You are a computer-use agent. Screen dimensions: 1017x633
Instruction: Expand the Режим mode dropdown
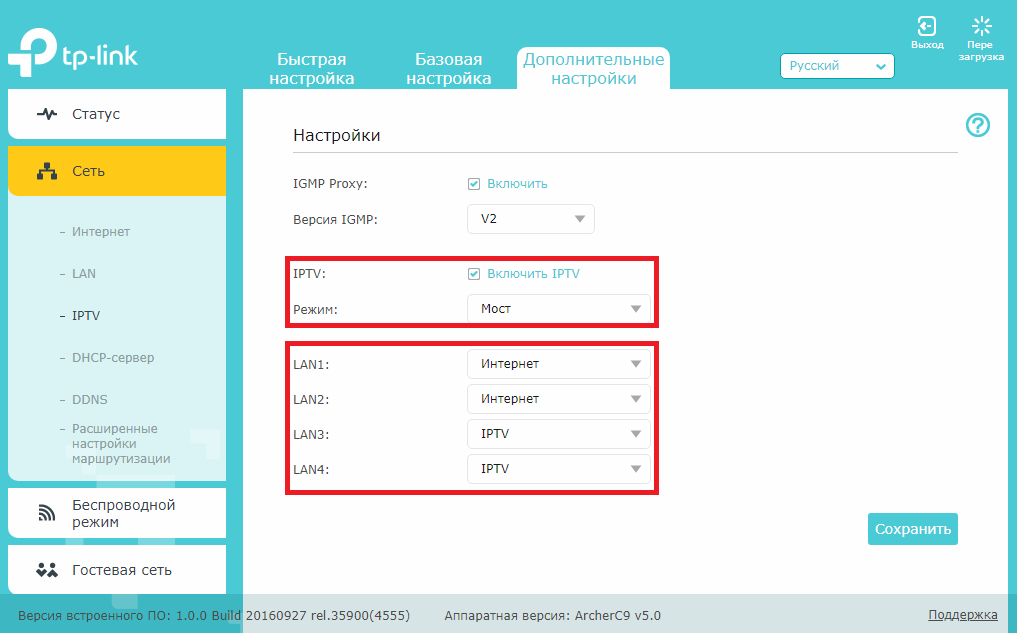(558, 309)
